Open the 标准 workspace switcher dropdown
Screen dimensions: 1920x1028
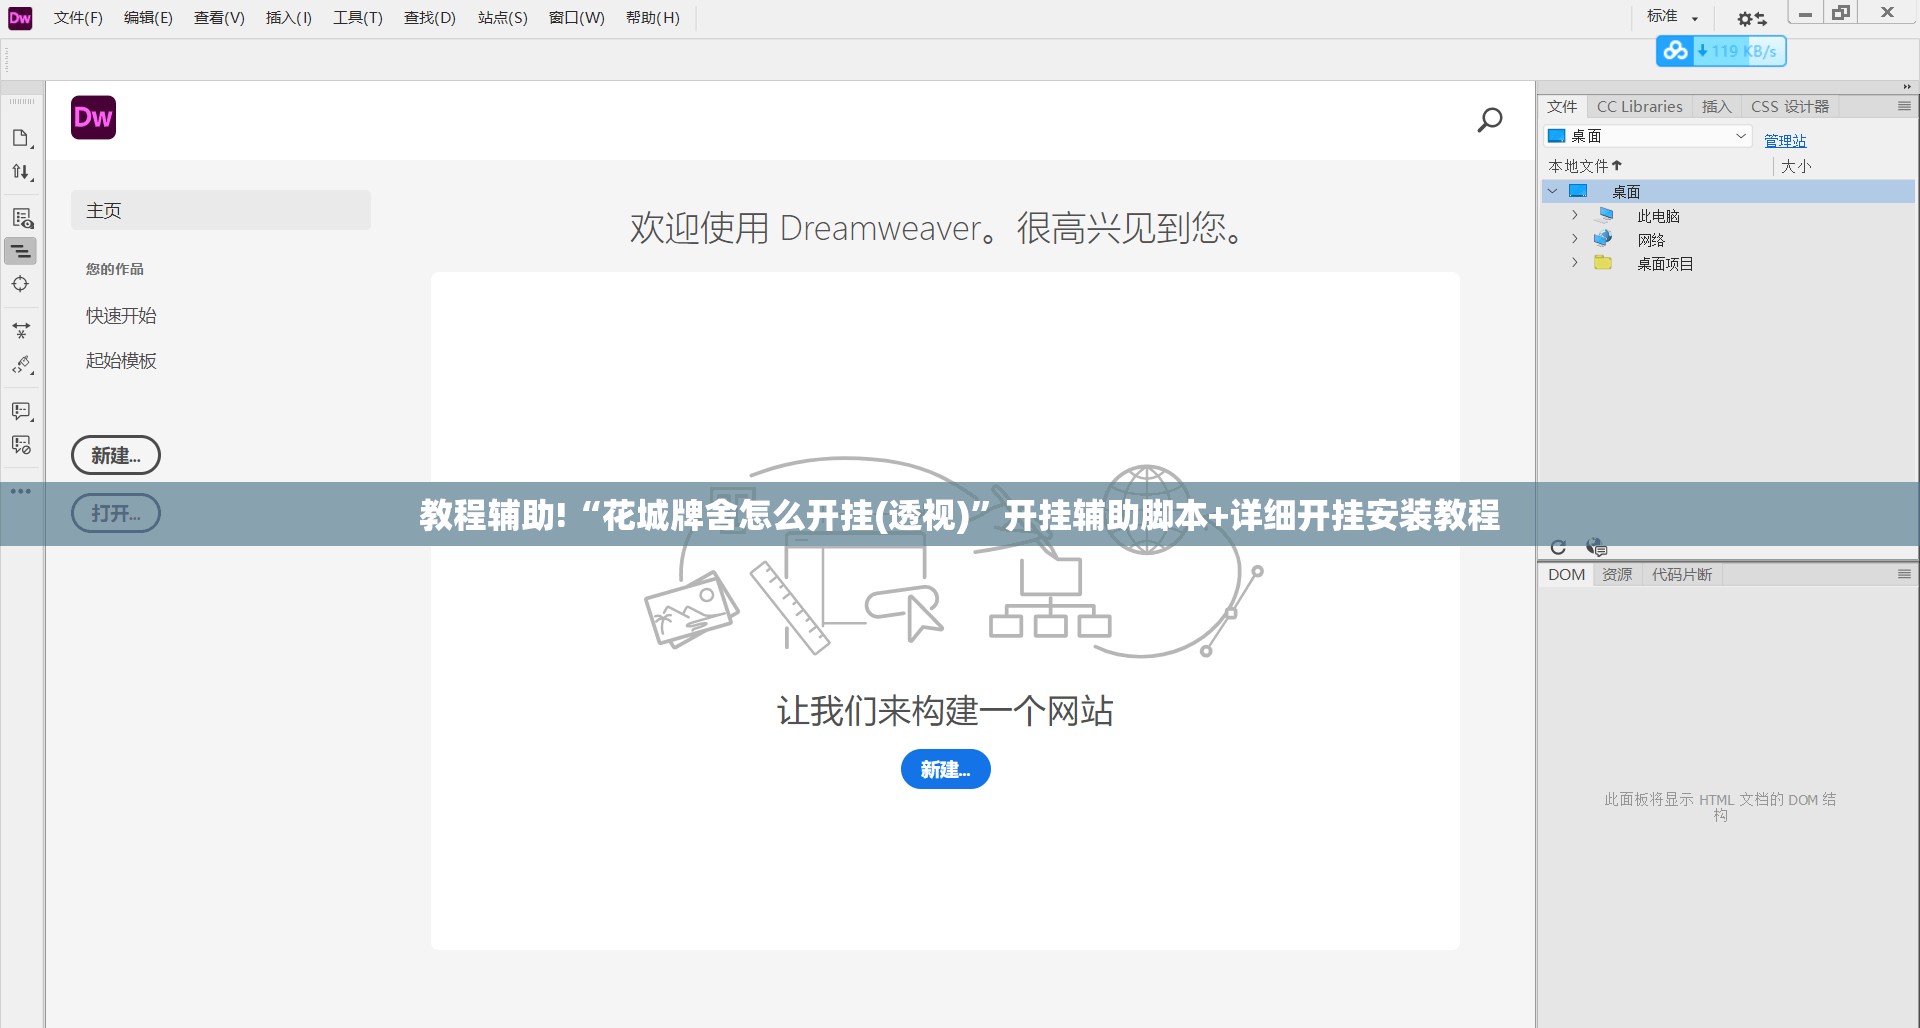(1673, 17)
